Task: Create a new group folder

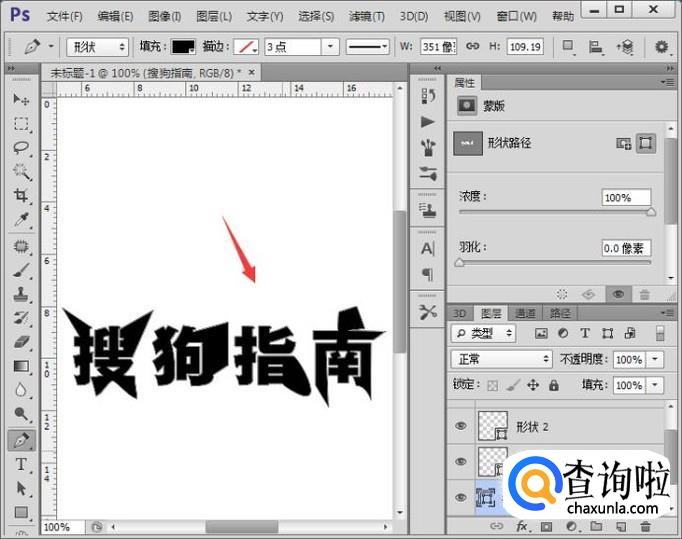Action: pyautogui.click(x=596, y=526)
